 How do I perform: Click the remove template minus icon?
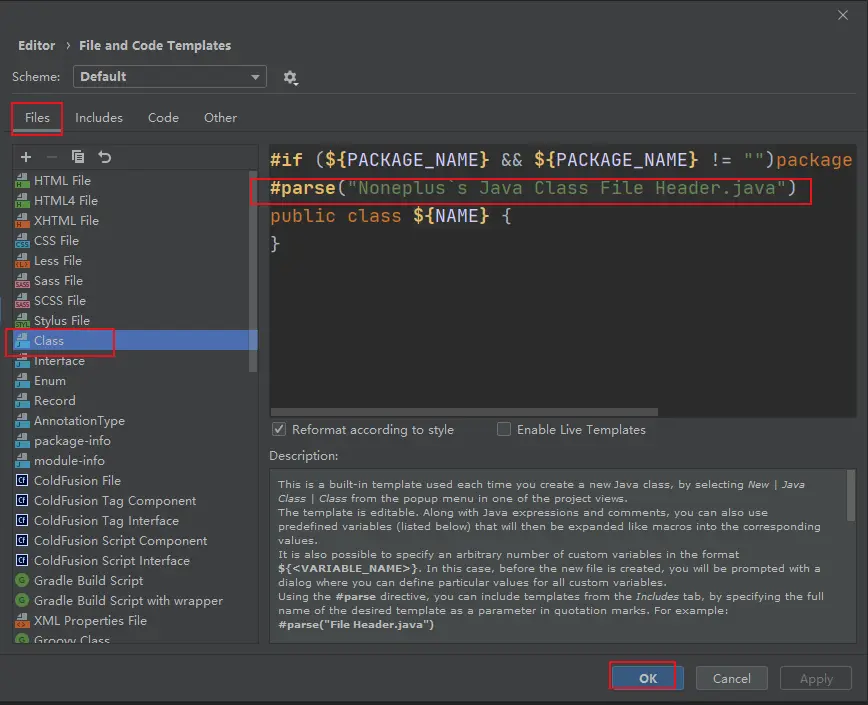click(x=52, y=157)
